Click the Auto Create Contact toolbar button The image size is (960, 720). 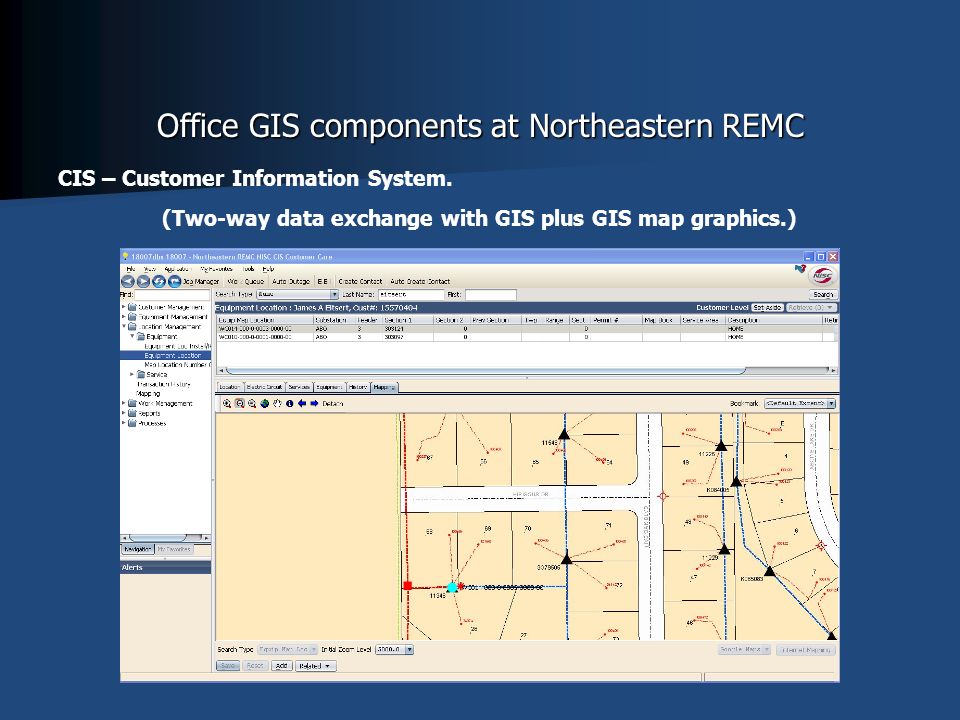[420, 282]
